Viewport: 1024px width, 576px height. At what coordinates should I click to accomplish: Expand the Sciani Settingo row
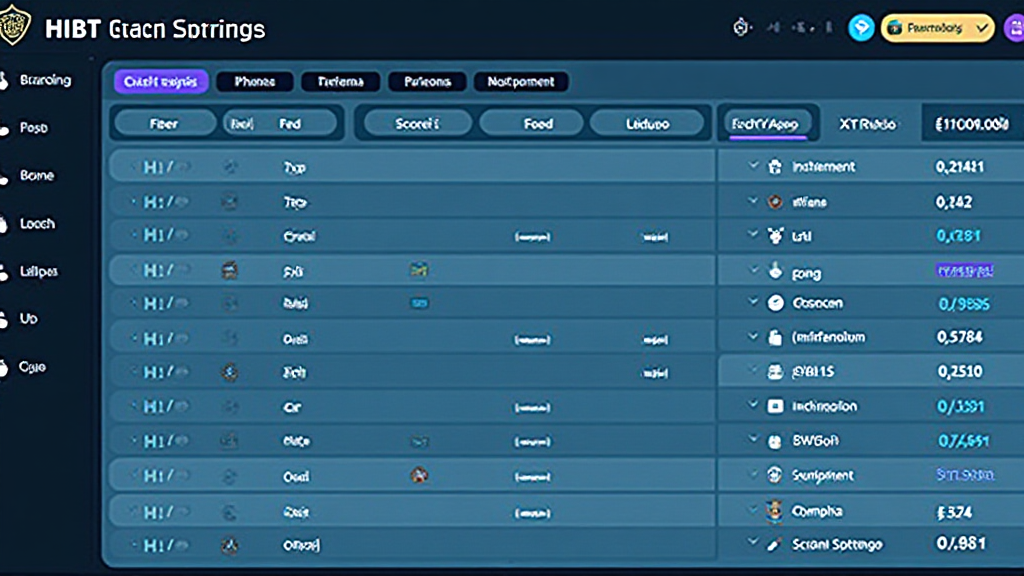click(x=754, y=543)
